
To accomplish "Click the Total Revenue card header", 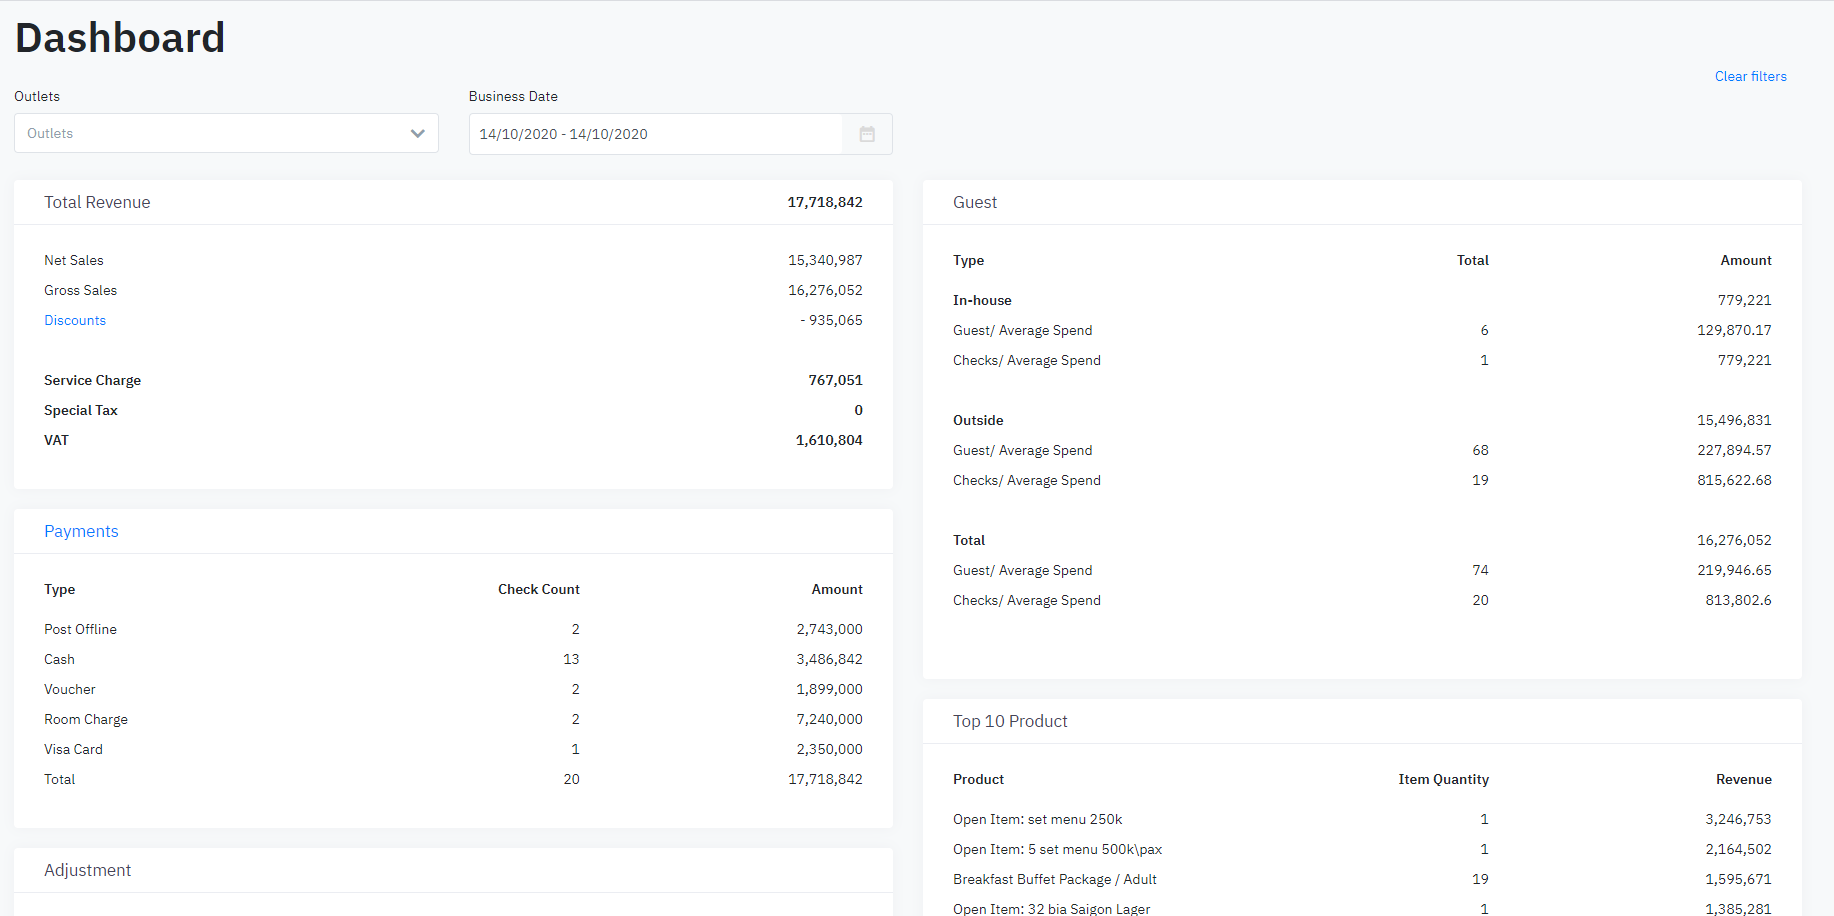I will pyautogui.click(x=97, y=202).
